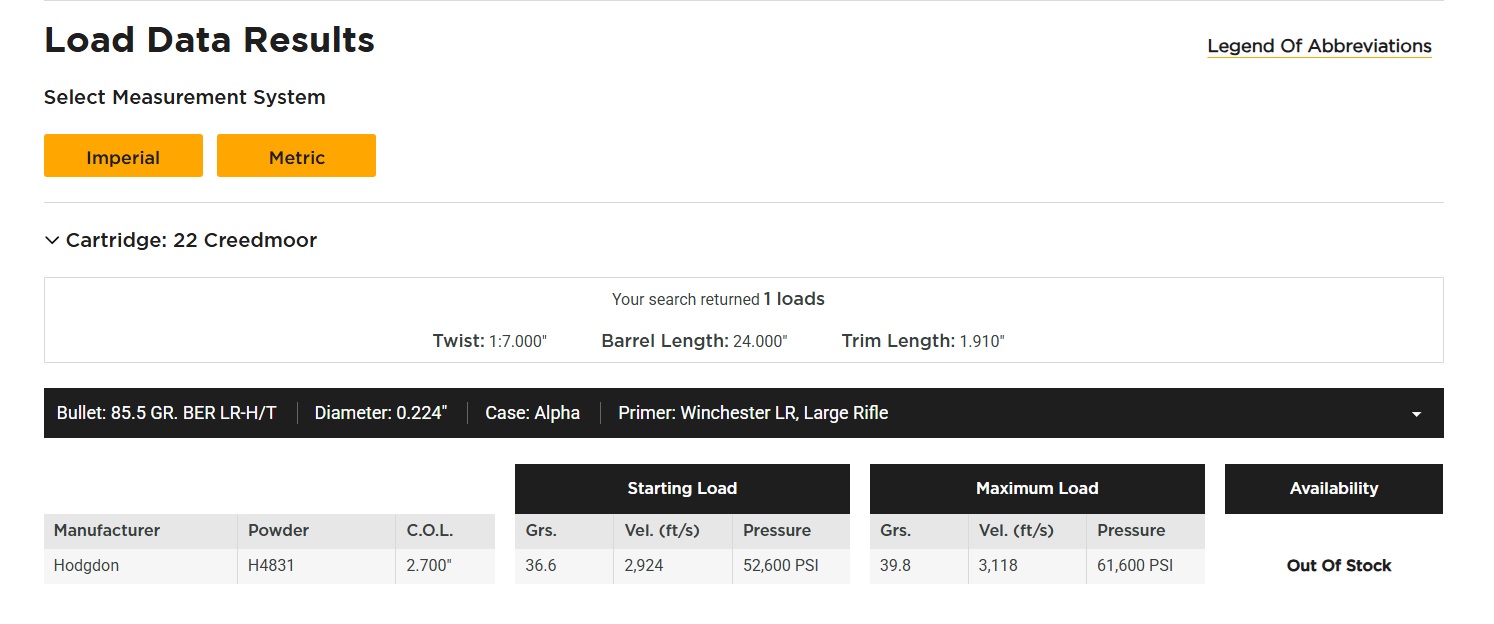Click the Out Of Stock availability text
1494x624 pixels.
click(1338, 566)
